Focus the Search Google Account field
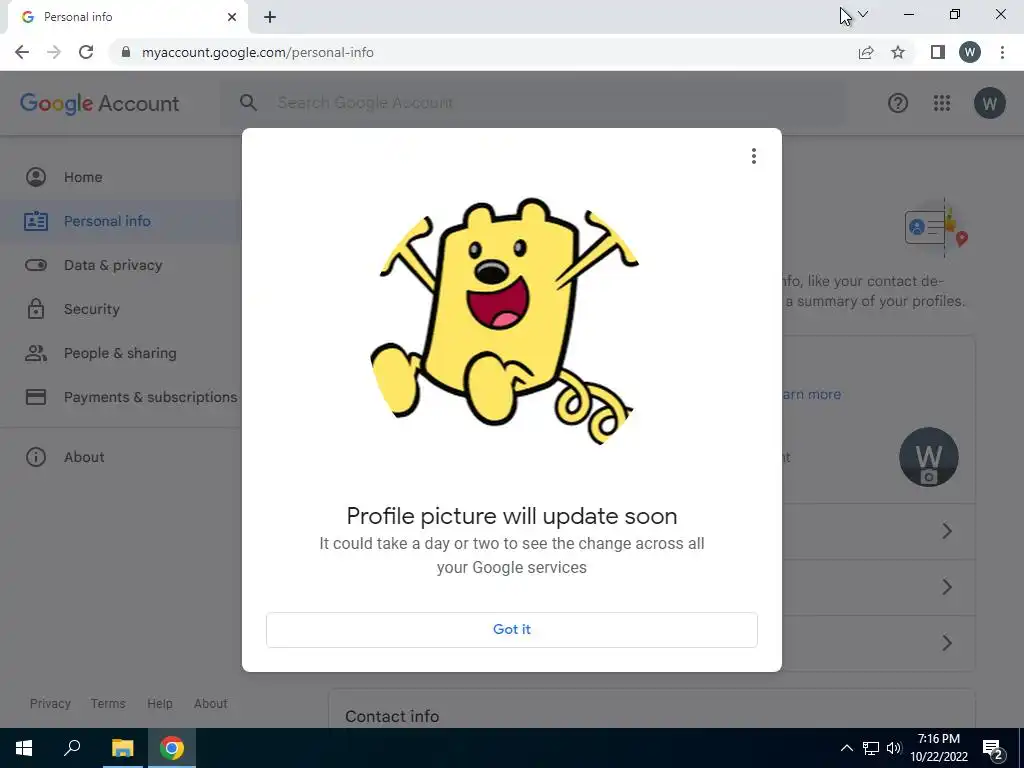The image size is (1024, 768). click(532, 103)
